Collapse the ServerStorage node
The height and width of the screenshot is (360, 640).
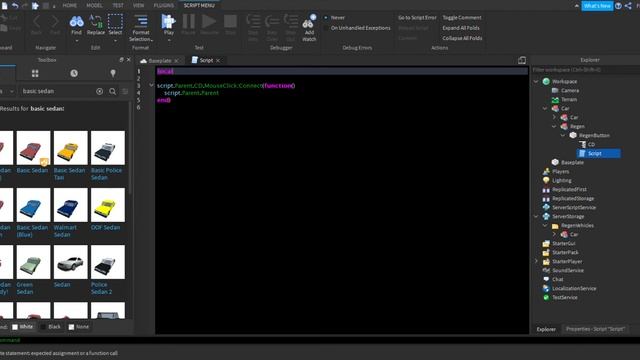pyautogui.click(x=536, y=216)
